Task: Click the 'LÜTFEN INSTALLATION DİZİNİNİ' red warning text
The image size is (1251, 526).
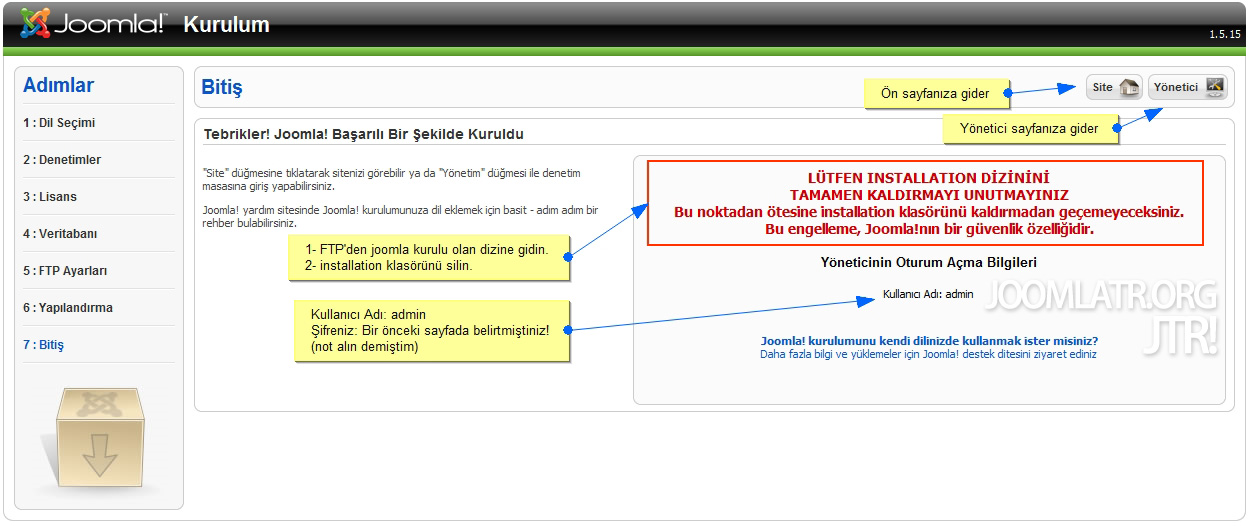Action: (929, 178)
